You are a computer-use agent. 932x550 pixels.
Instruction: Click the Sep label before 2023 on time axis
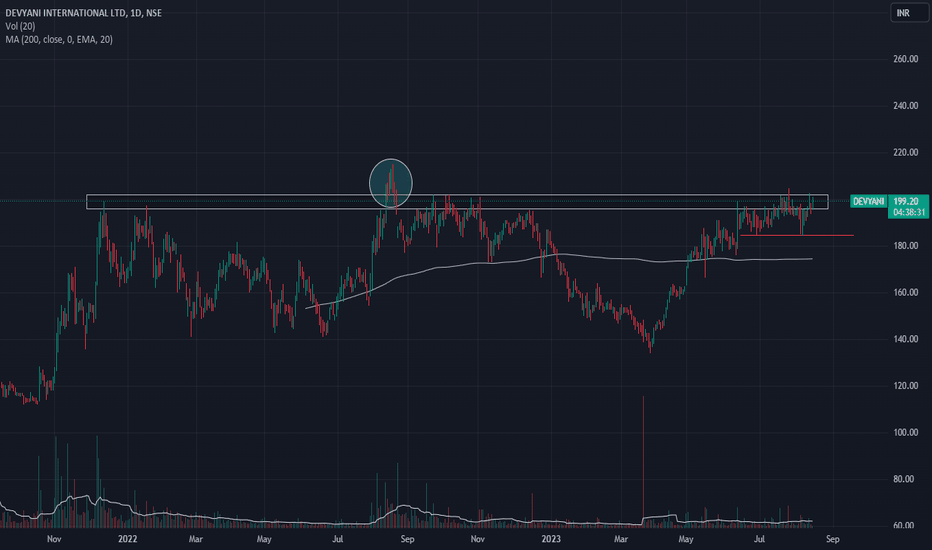pos(407,539)
